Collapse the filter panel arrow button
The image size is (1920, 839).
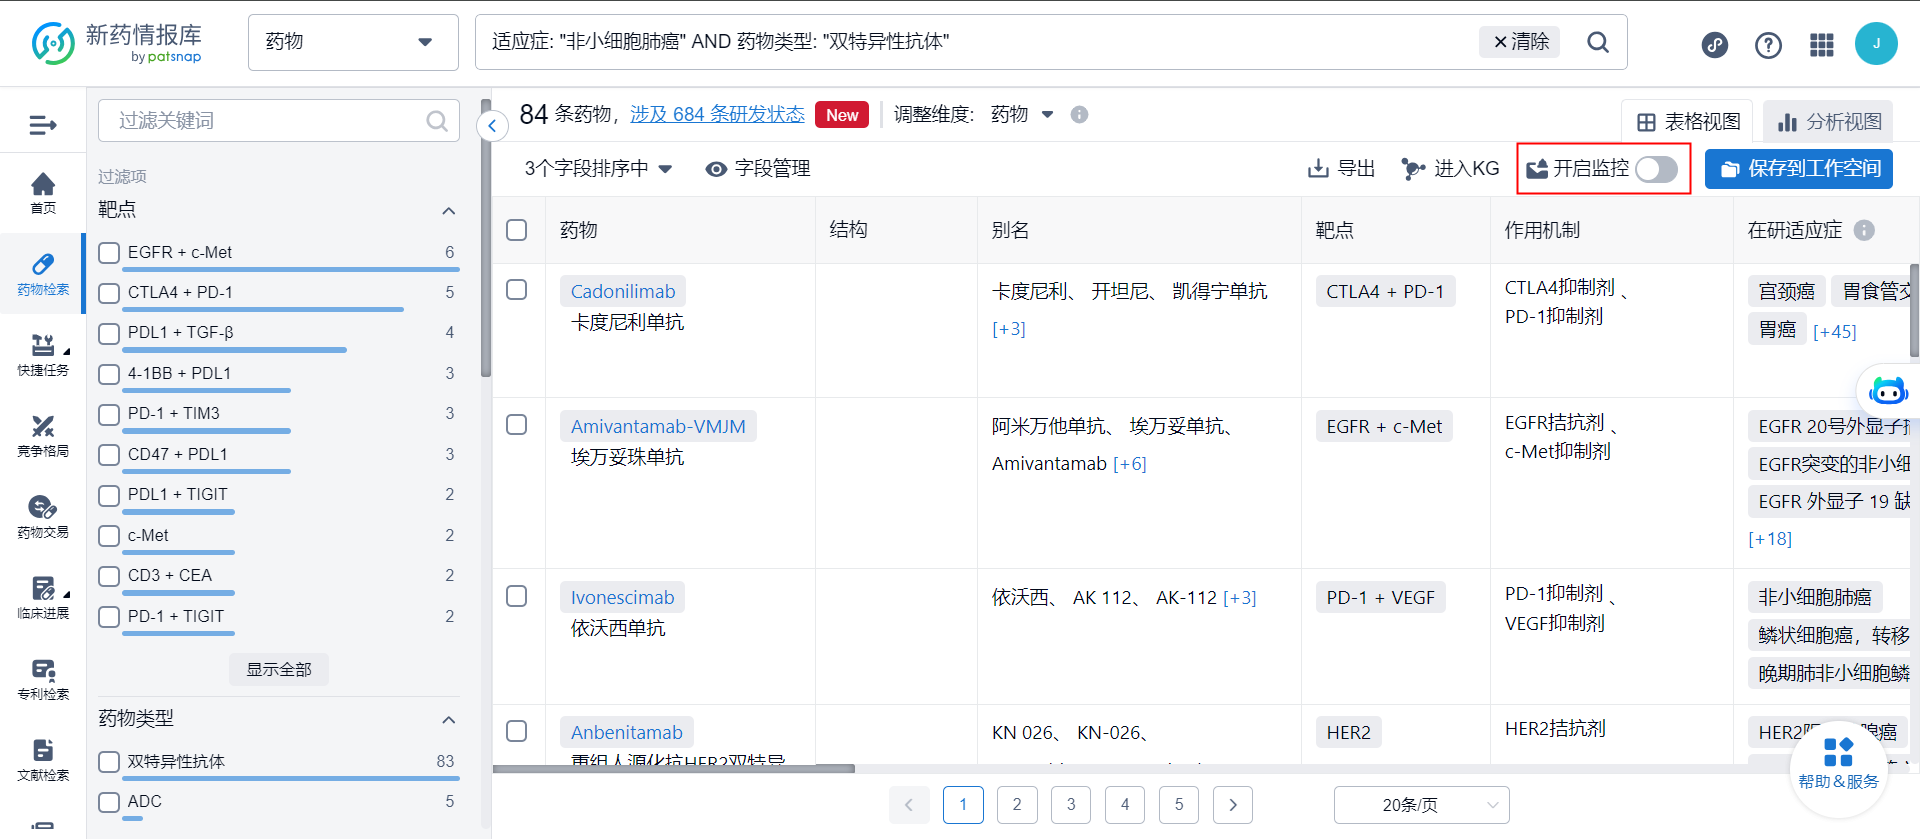492,126
